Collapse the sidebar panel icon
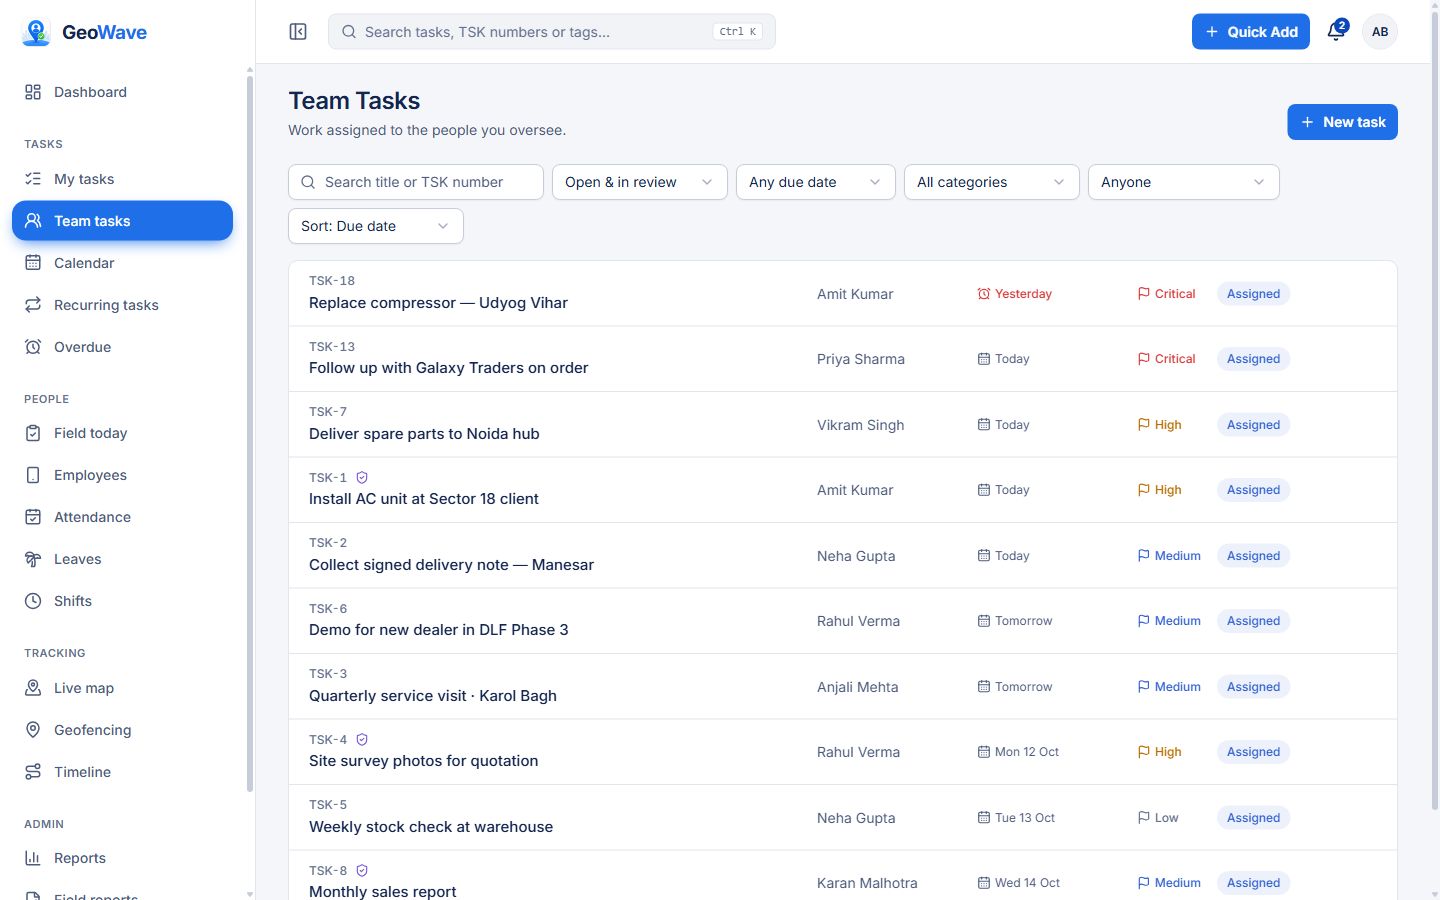The height and width of the screenshot is (900, 1440). [298, 32]
